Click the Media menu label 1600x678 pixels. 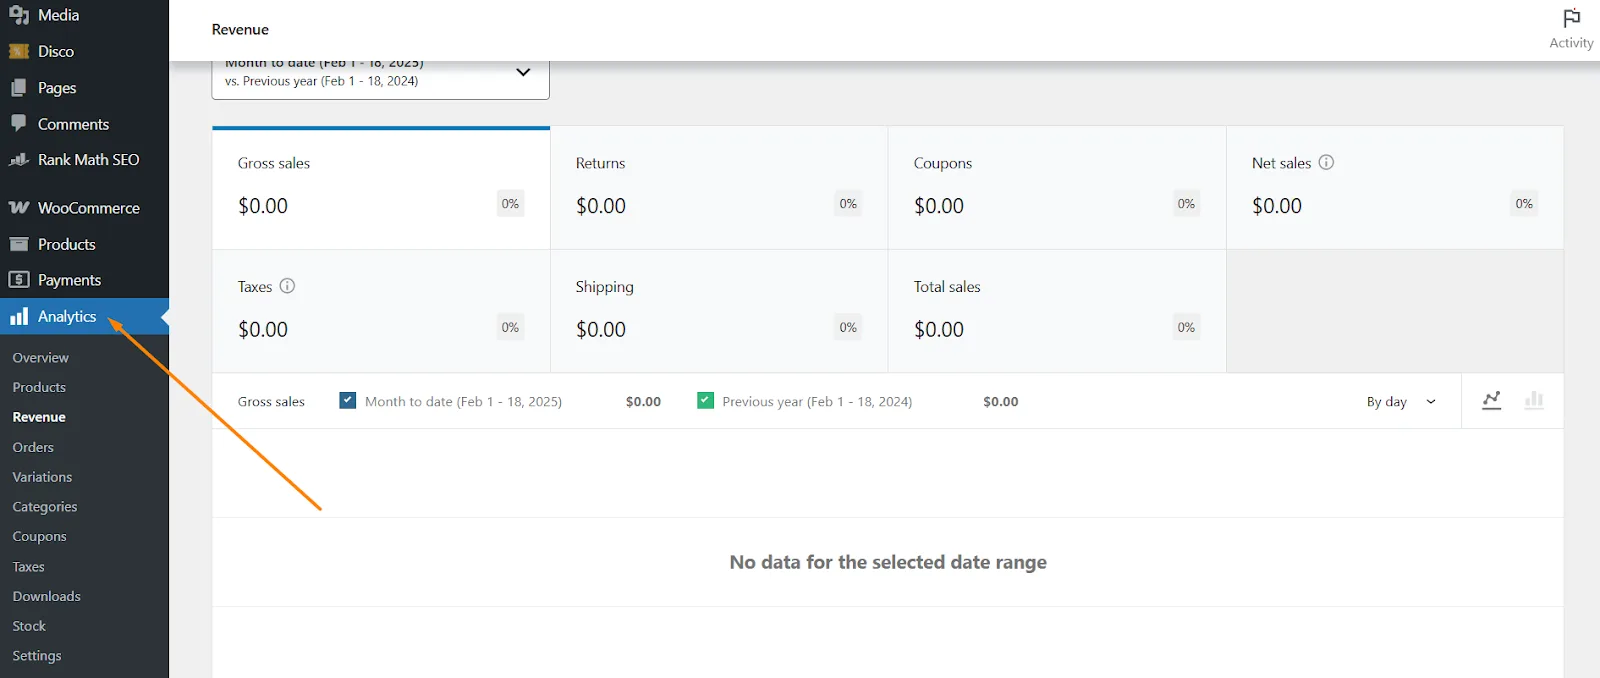(58, 15)
